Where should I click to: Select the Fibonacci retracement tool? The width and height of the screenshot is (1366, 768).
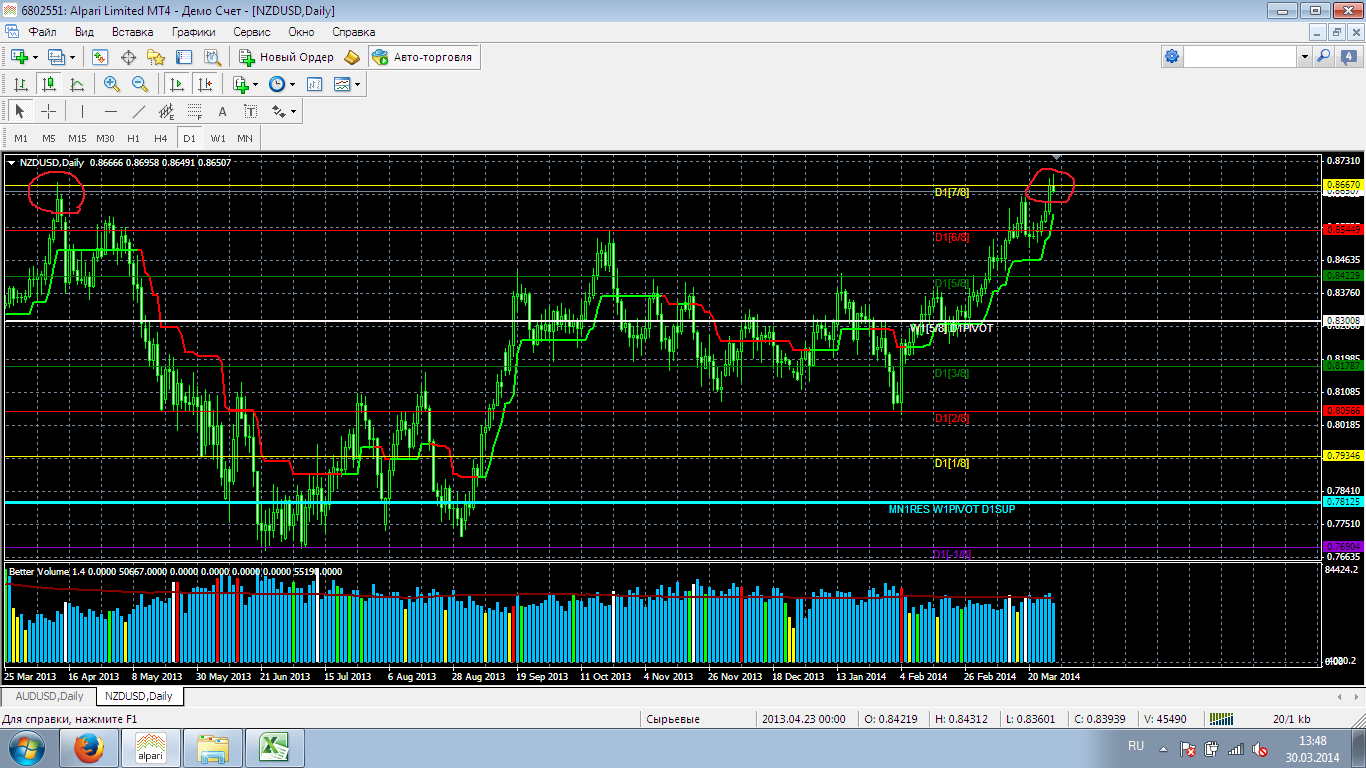pos(194,111)
